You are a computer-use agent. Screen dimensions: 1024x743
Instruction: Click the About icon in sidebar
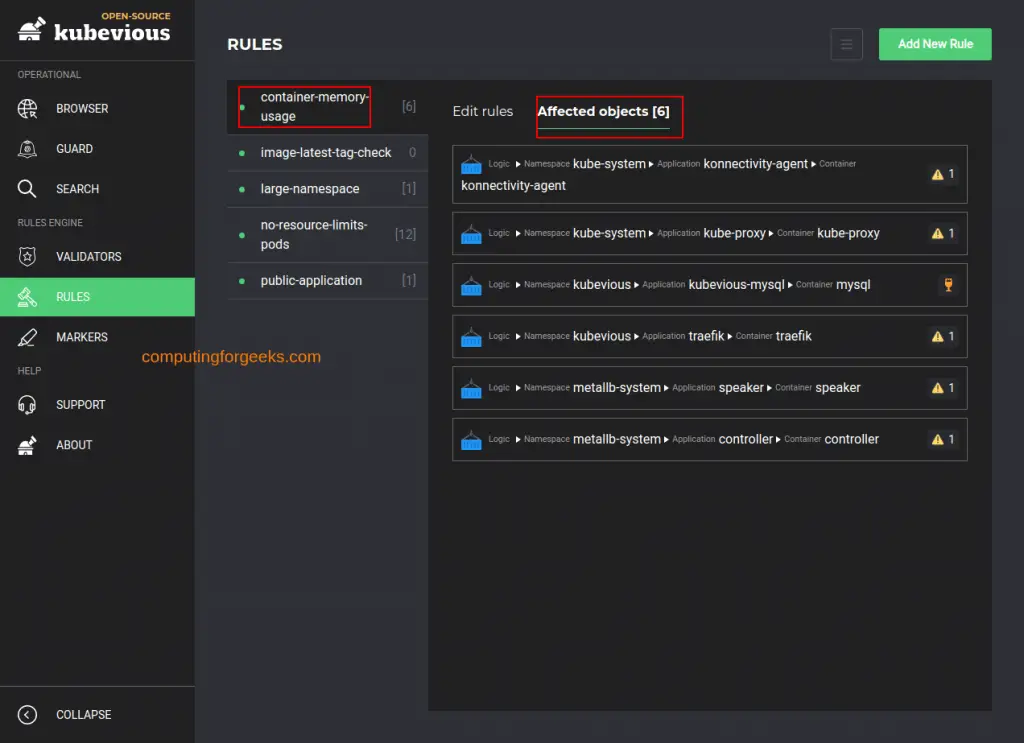tap(27, 445)
